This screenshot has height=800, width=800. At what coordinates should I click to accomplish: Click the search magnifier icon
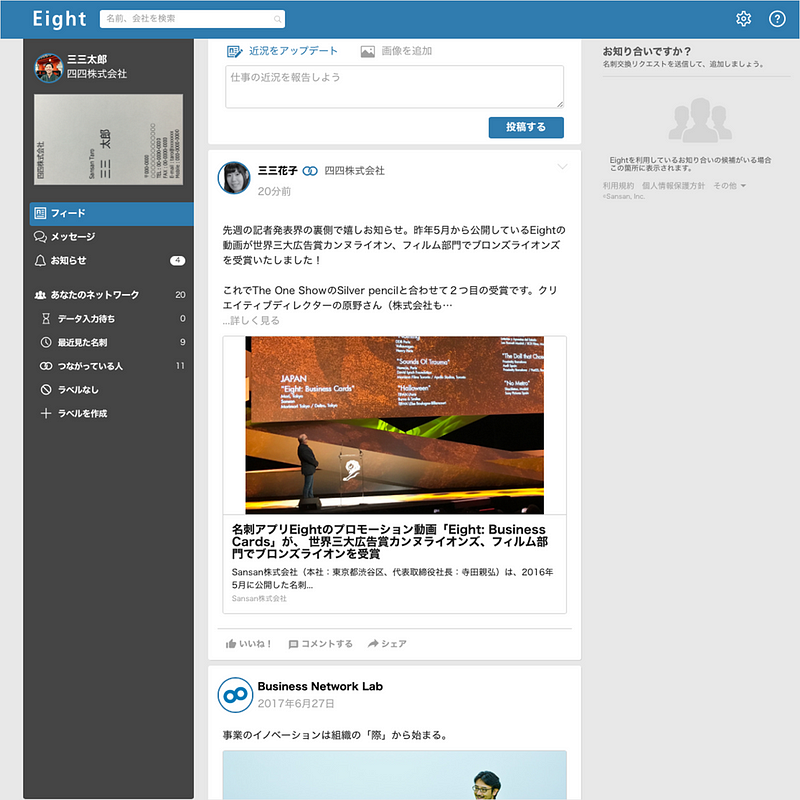pos(278,19)
